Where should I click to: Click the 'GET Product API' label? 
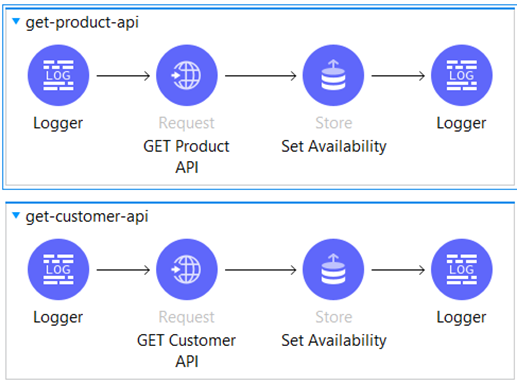pyautogui.click(x=186, y=157)
